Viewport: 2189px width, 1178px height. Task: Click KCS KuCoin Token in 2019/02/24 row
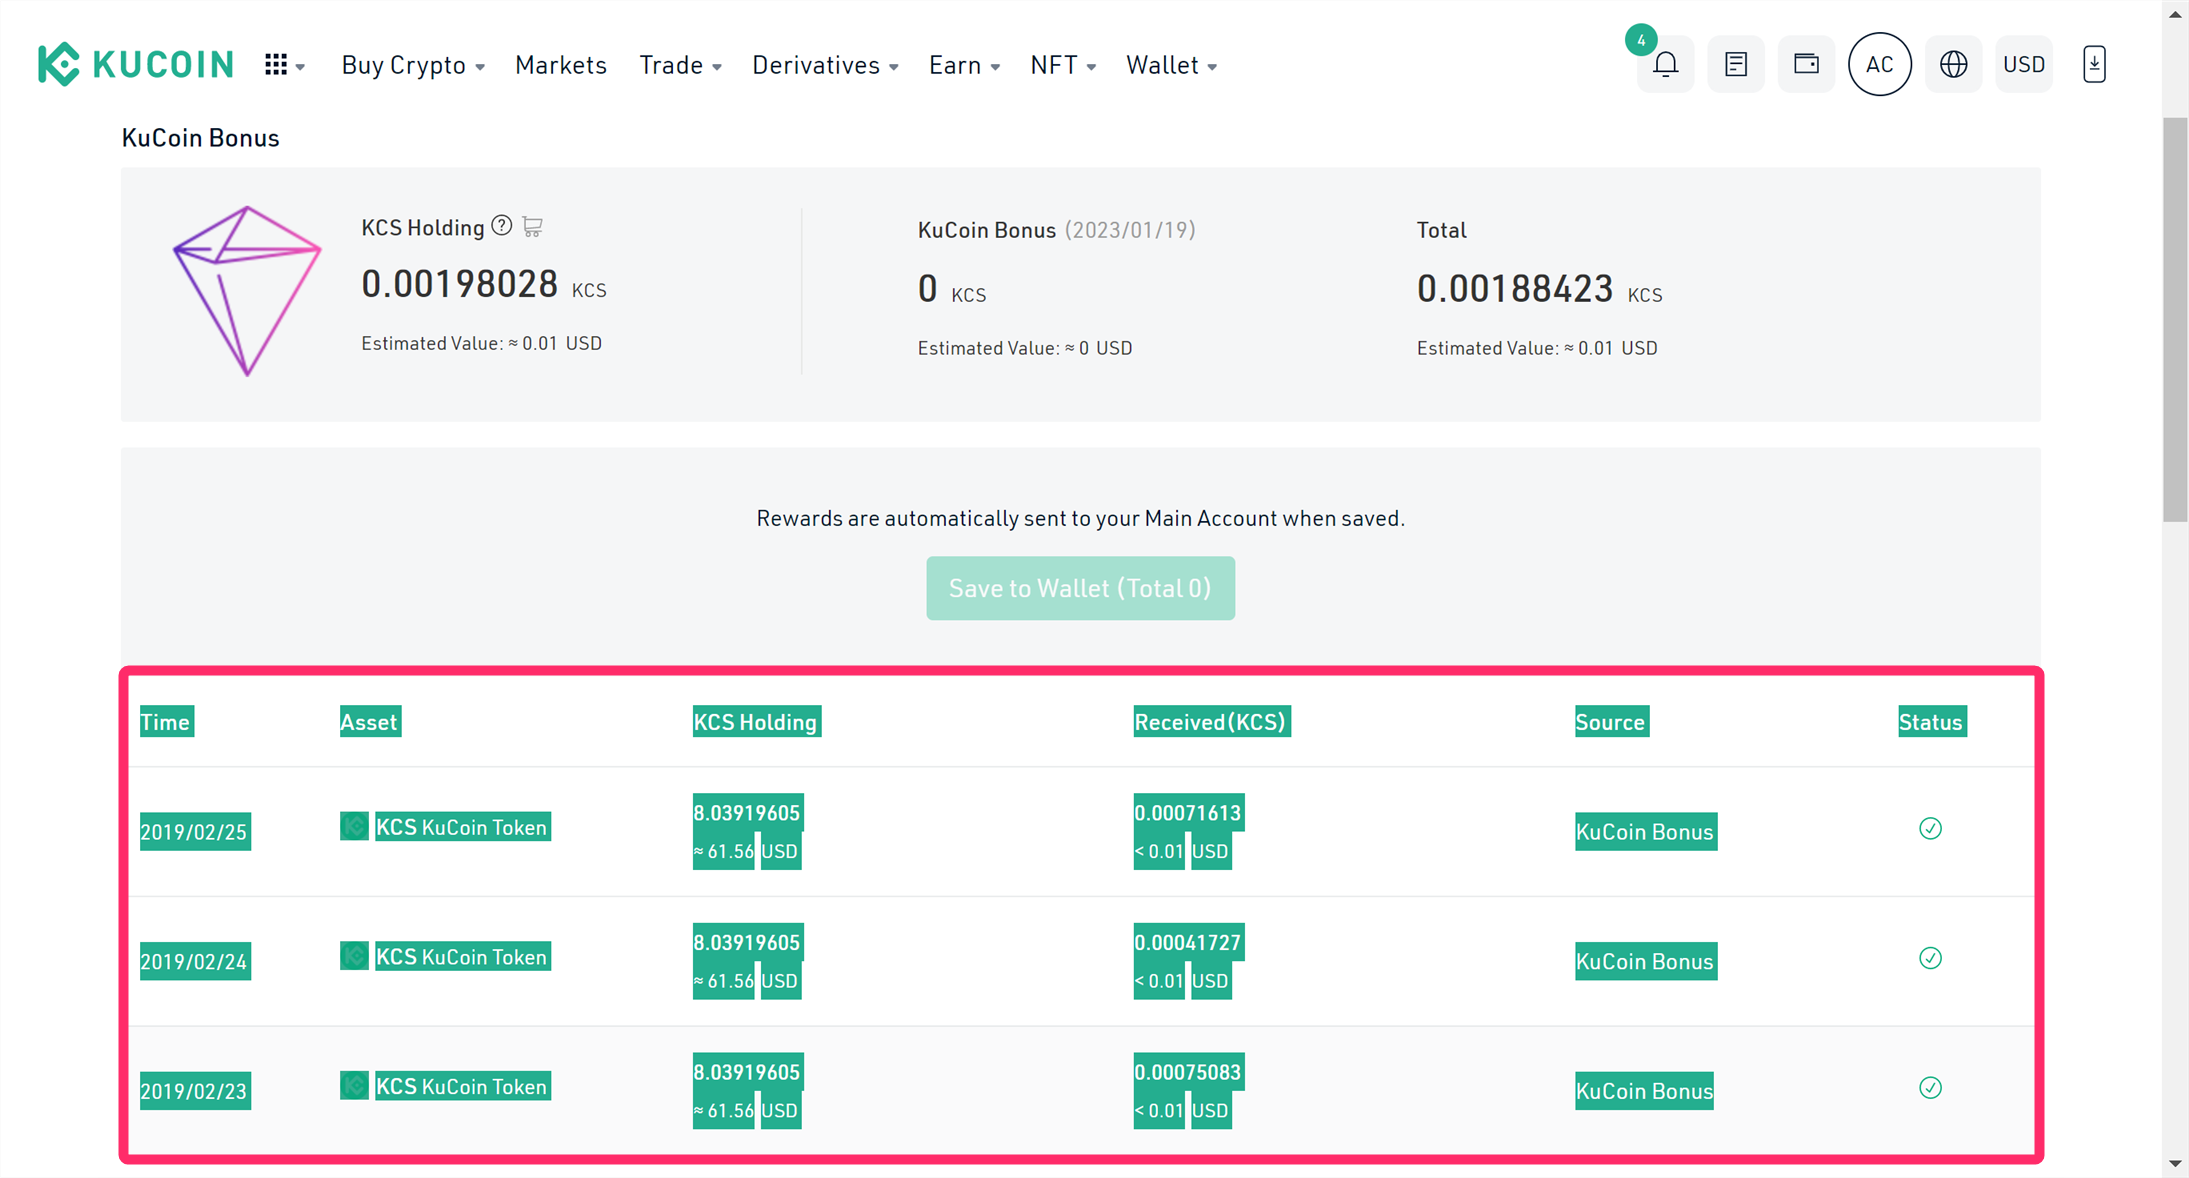(462, 957)
